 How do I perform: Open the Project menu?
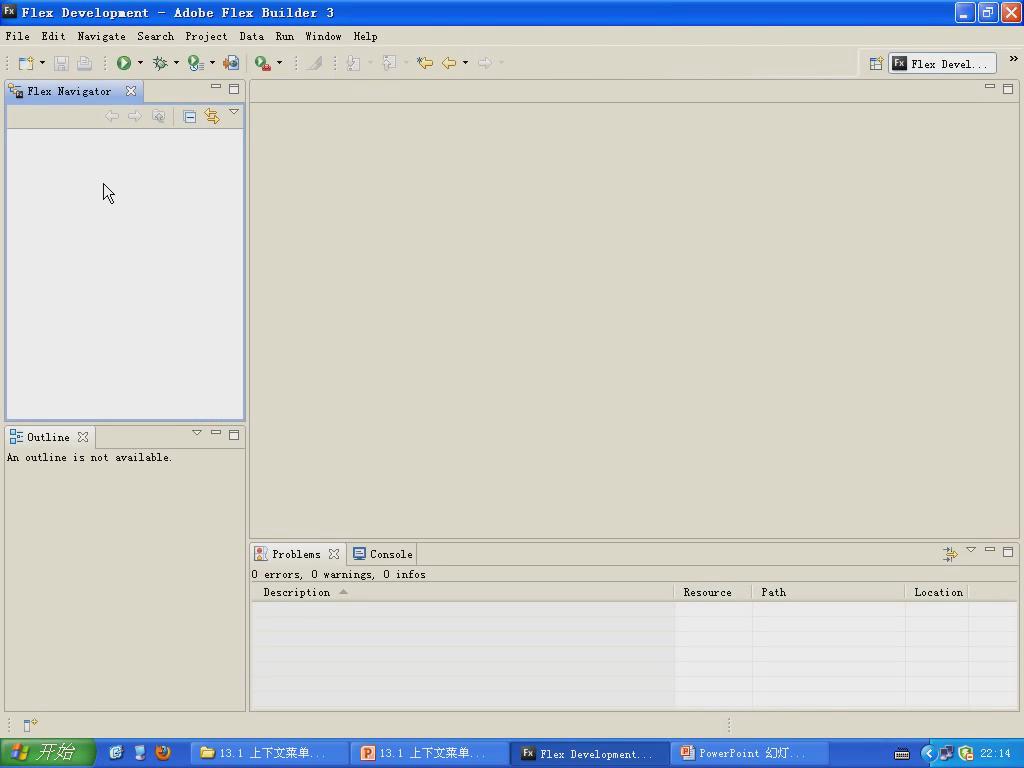[x=206, y=37]
